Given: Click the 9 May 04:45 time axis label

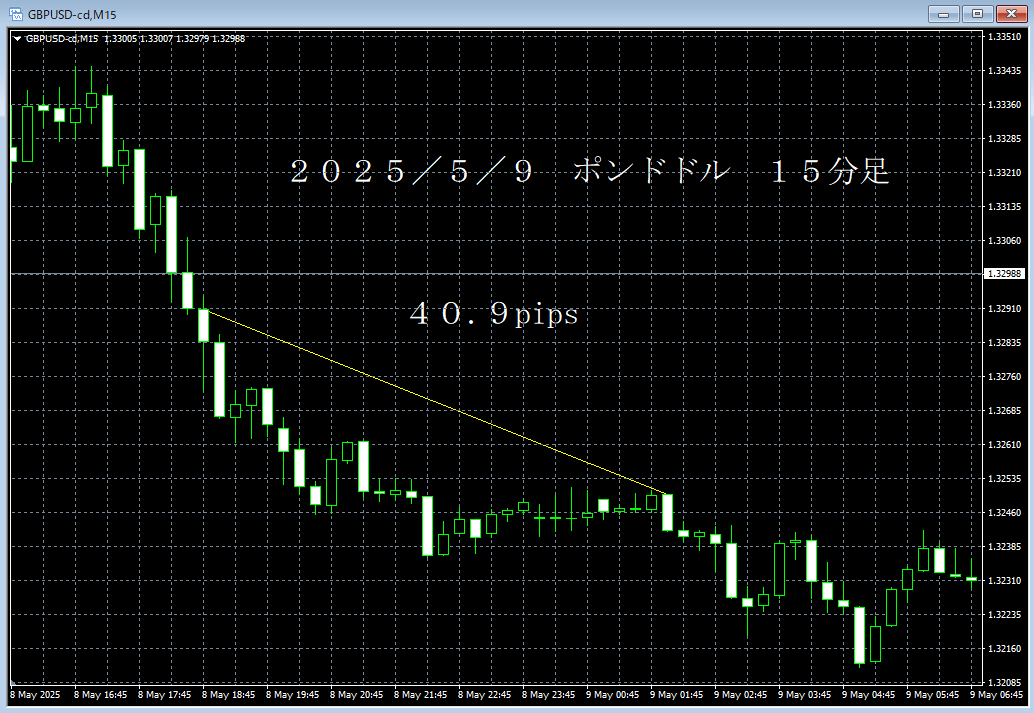Looking at the screenshot, I should (x=868, y=695).
